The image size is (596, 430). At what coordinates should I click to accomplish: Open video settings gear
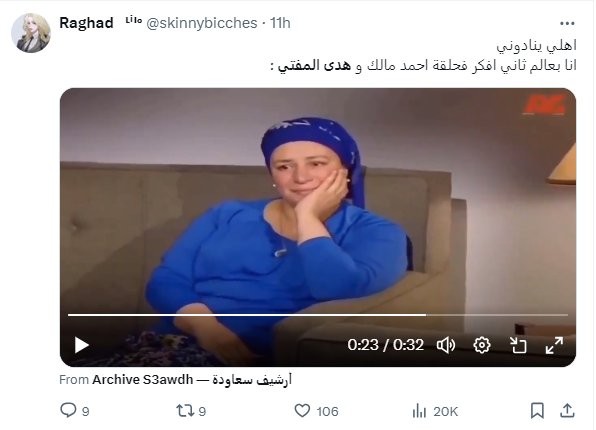482,345
